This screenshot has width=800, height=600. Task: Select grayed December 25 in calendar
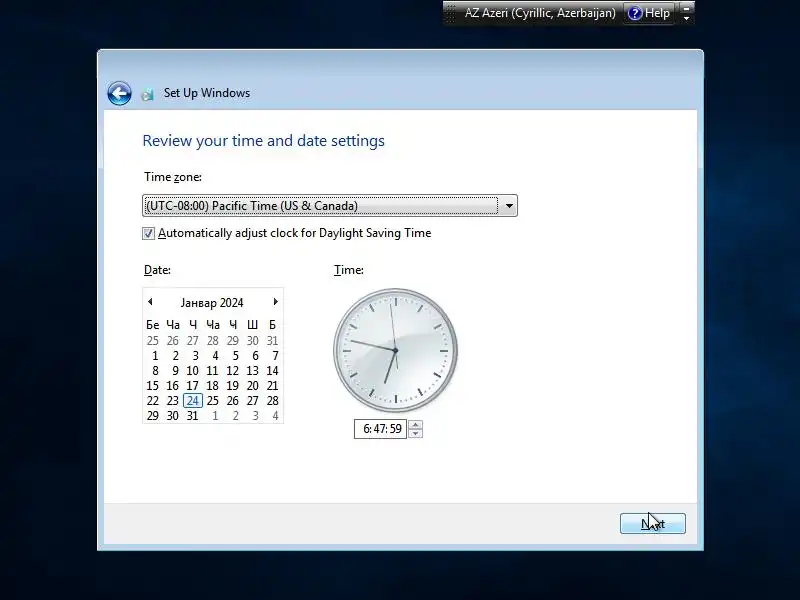tap(153, 340)
